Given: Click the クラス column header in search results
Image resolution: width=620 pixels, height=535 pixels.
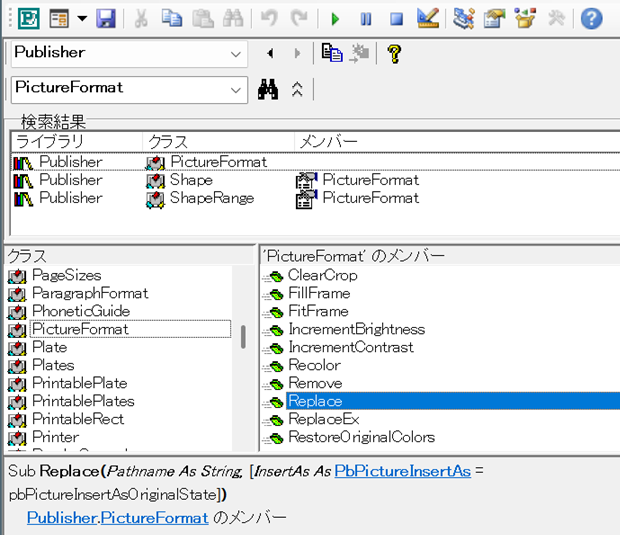Looking at the screenshot, I should click(x=218, y=142).
